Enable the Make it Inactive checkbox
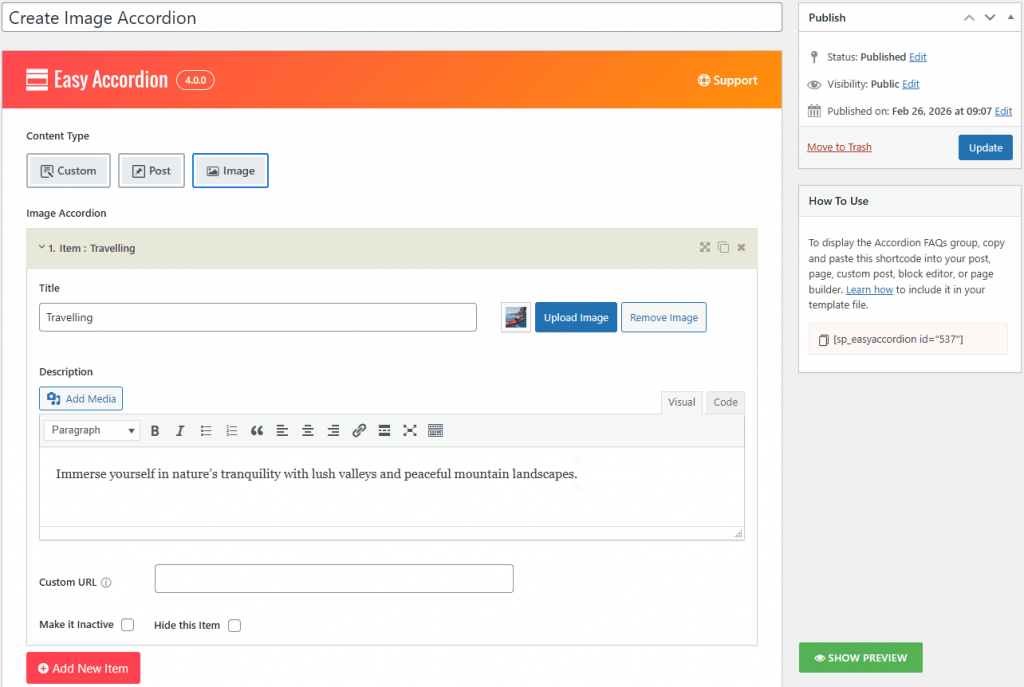Screen dimensions: 1024x687 127,625
